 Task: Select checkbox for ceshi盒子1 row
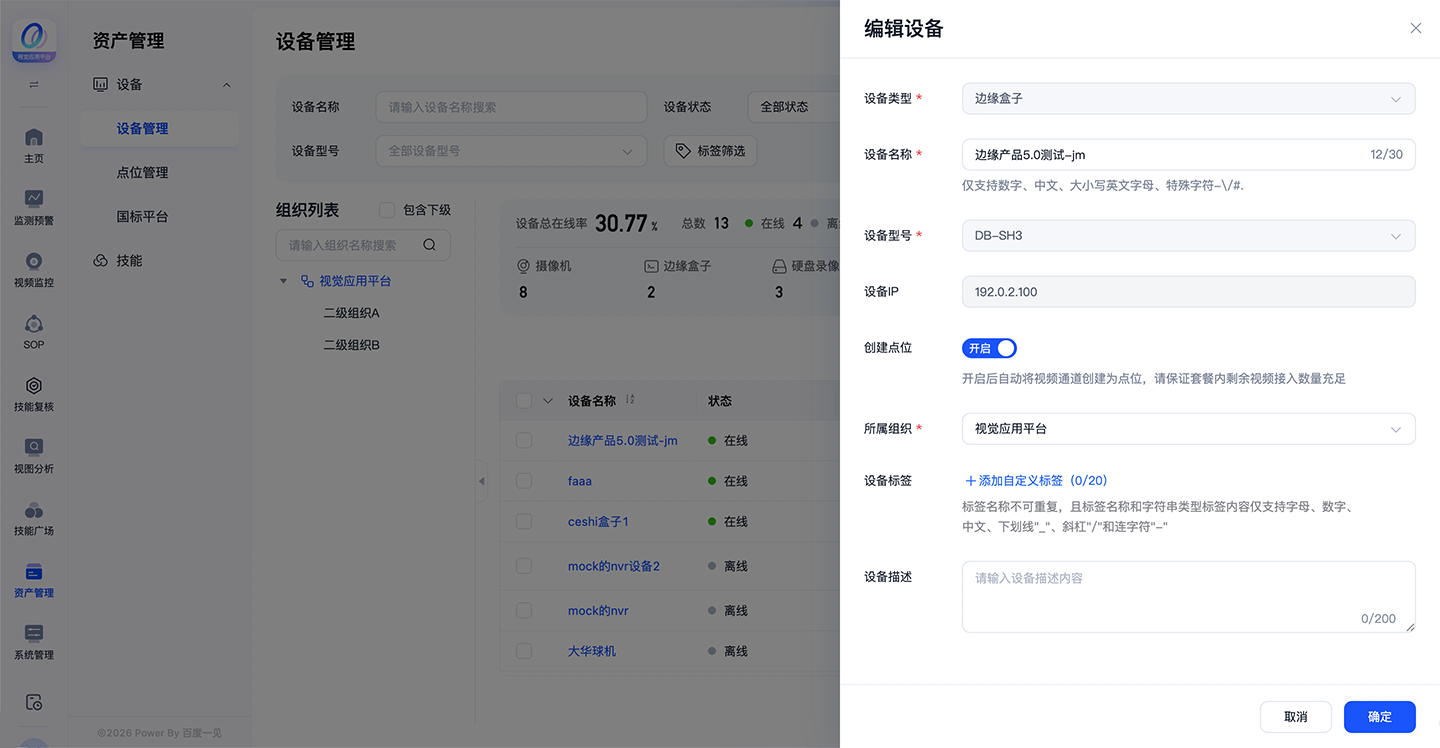(524, 521)
